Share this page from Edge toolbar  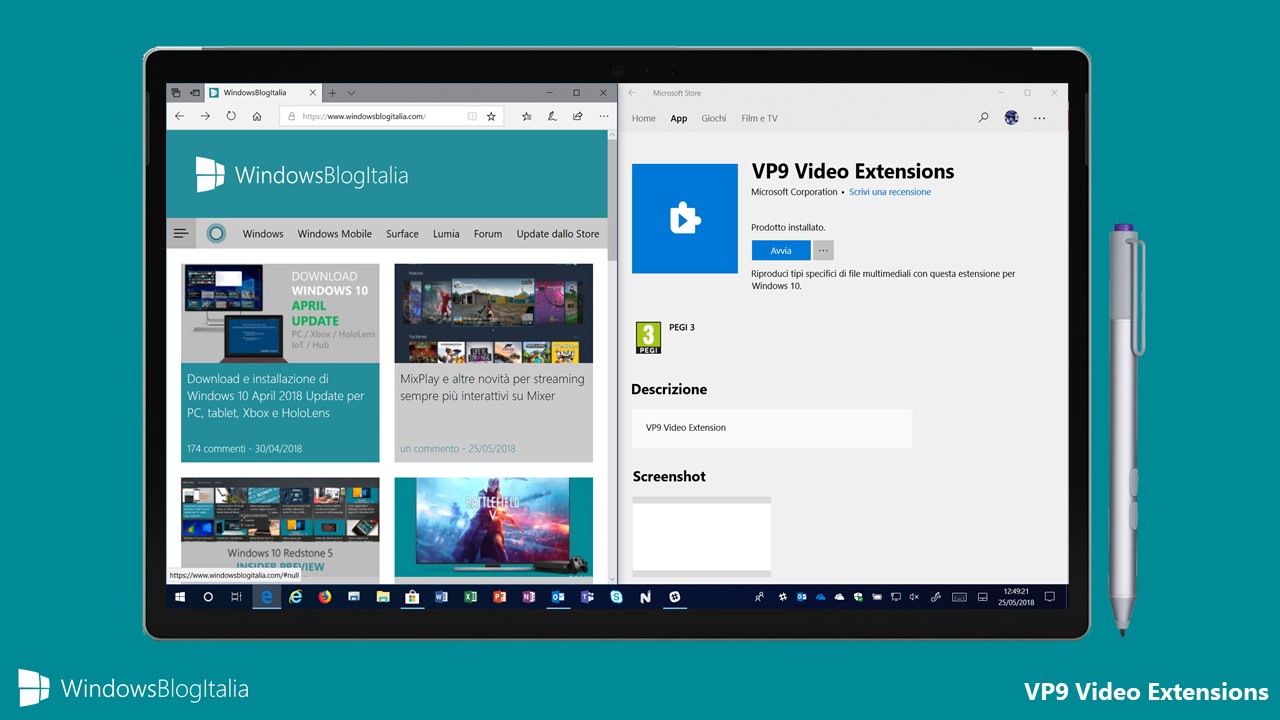point(577,116)
